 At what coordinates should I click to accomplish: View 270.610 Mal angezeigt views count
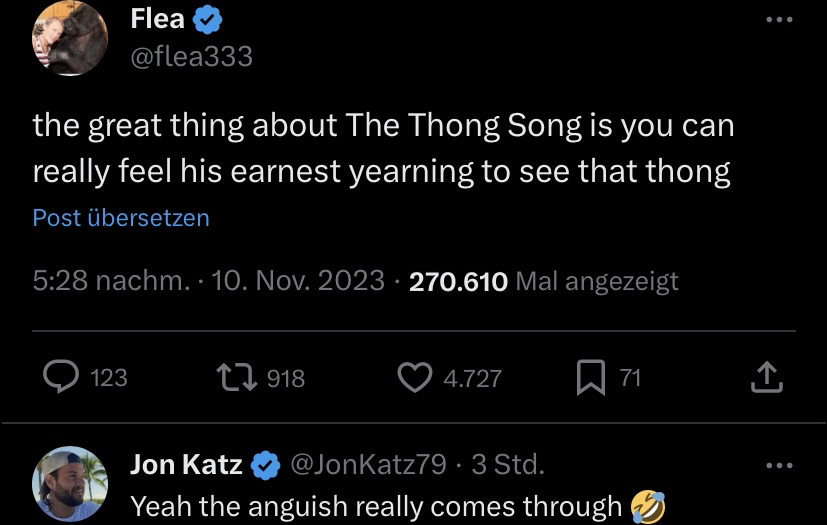tap(543, 281)
